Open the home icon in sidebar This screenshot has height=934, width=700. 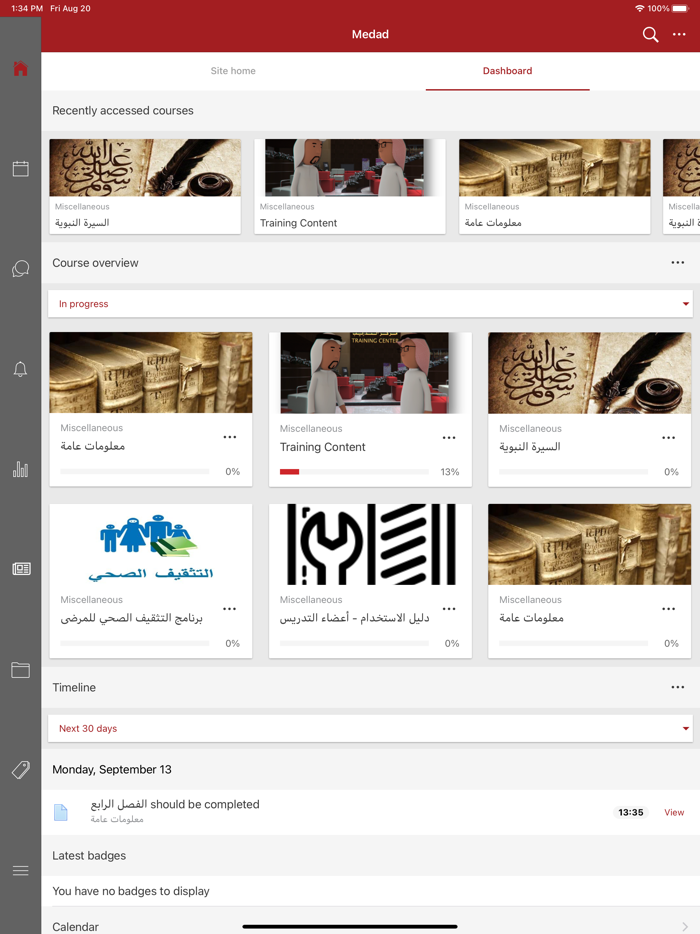[20, 69]
